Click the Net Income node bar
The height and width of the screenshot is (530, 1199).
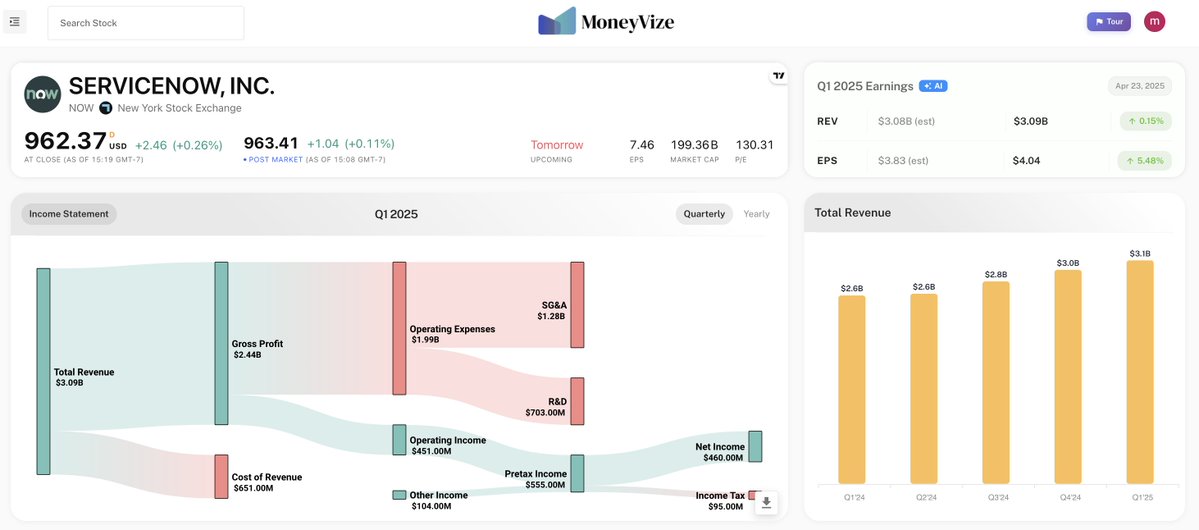point(755,447)
